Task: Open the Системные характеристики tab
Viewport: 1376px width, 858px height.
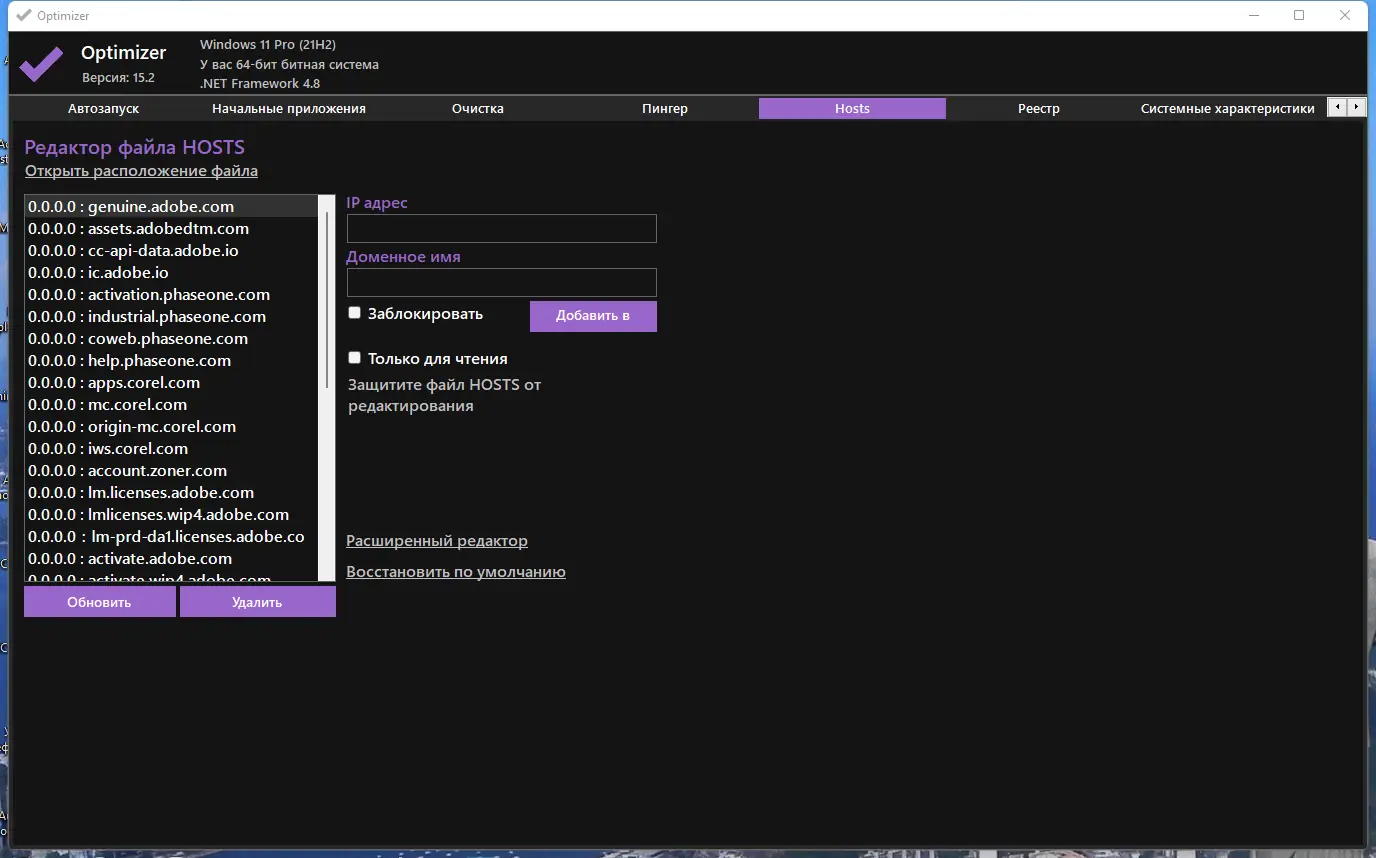Action: (x=1227, y=108)
